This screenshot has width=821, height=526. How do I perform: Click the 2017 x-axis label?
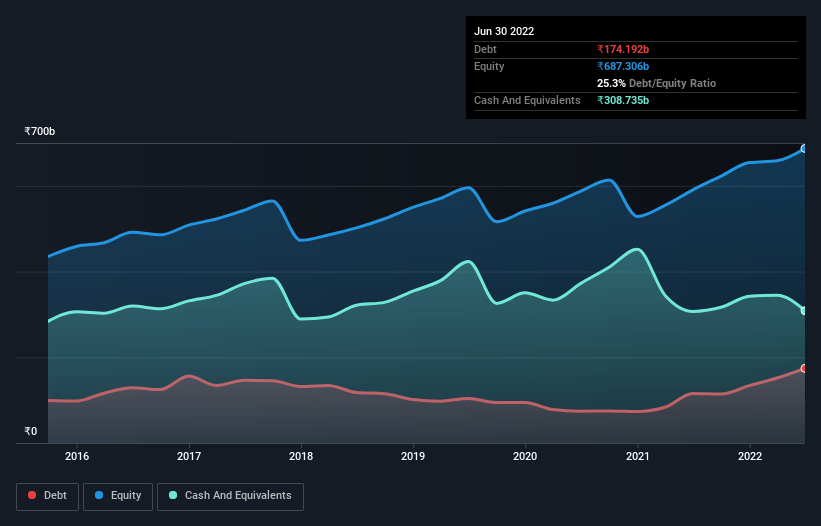[x=189, y=456]
